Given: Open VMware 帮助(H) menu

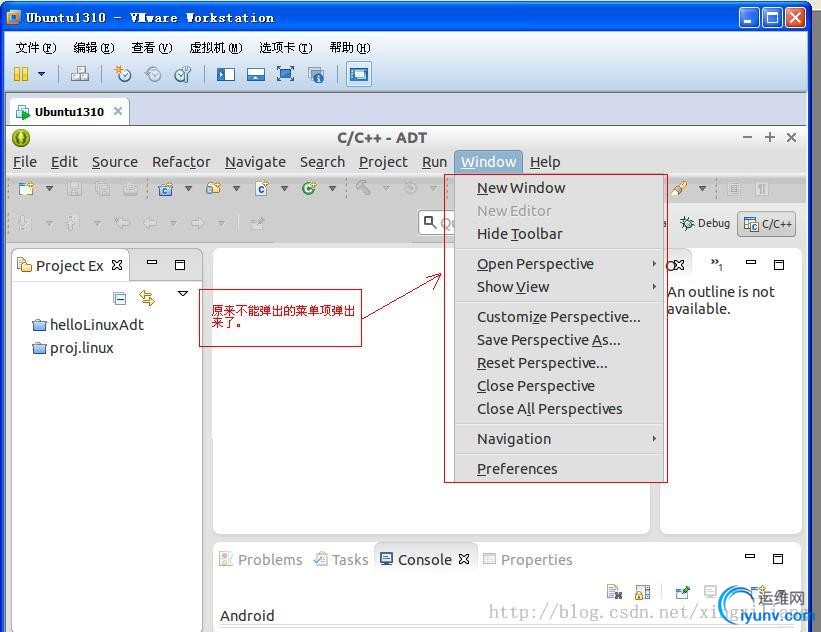Looking at the screenshot, I should point(350,48).
